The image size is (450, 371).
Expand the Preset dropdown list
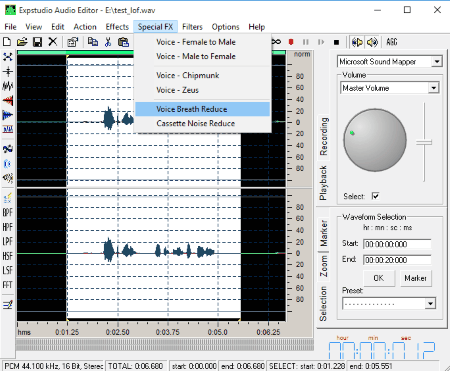pyautogui.click(x=430, y=304)
